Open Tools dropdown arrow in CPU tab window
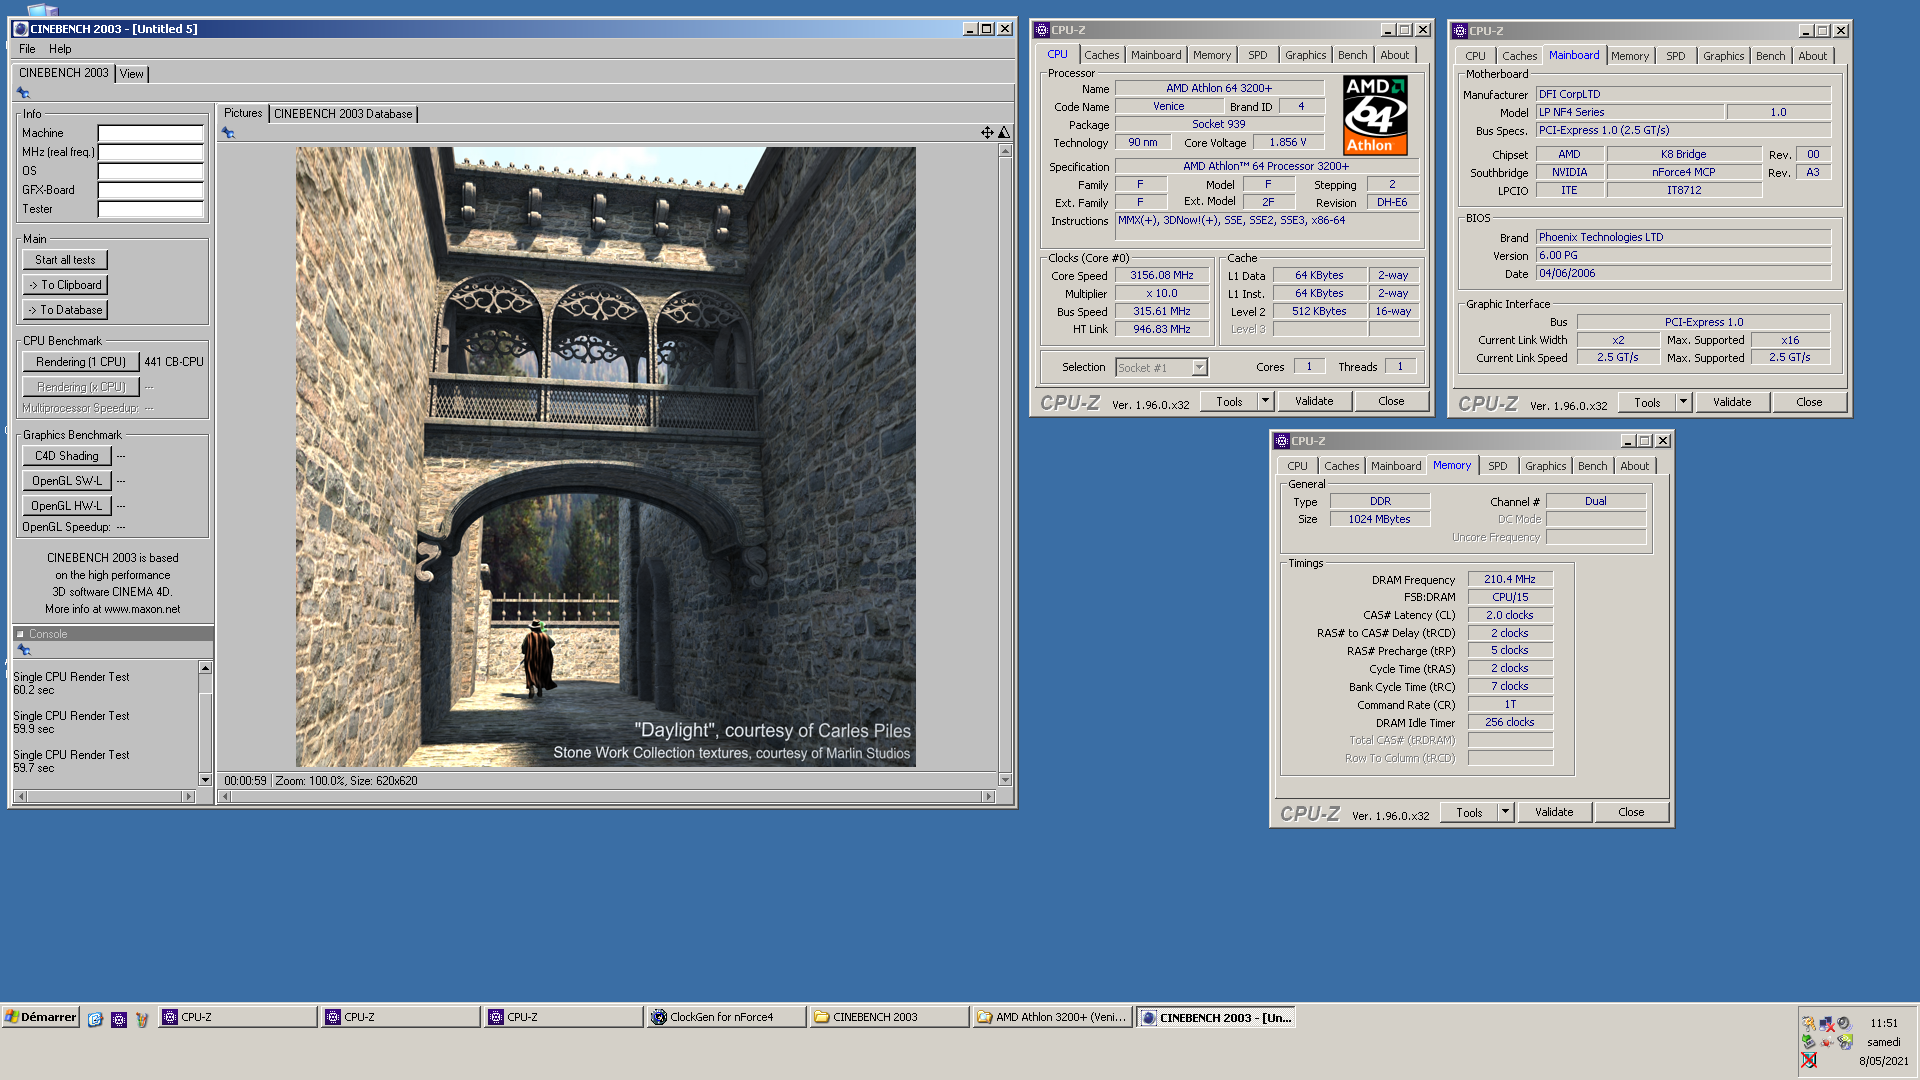This screenshot has width=1920, height=1080. (x=1265, y=401)
